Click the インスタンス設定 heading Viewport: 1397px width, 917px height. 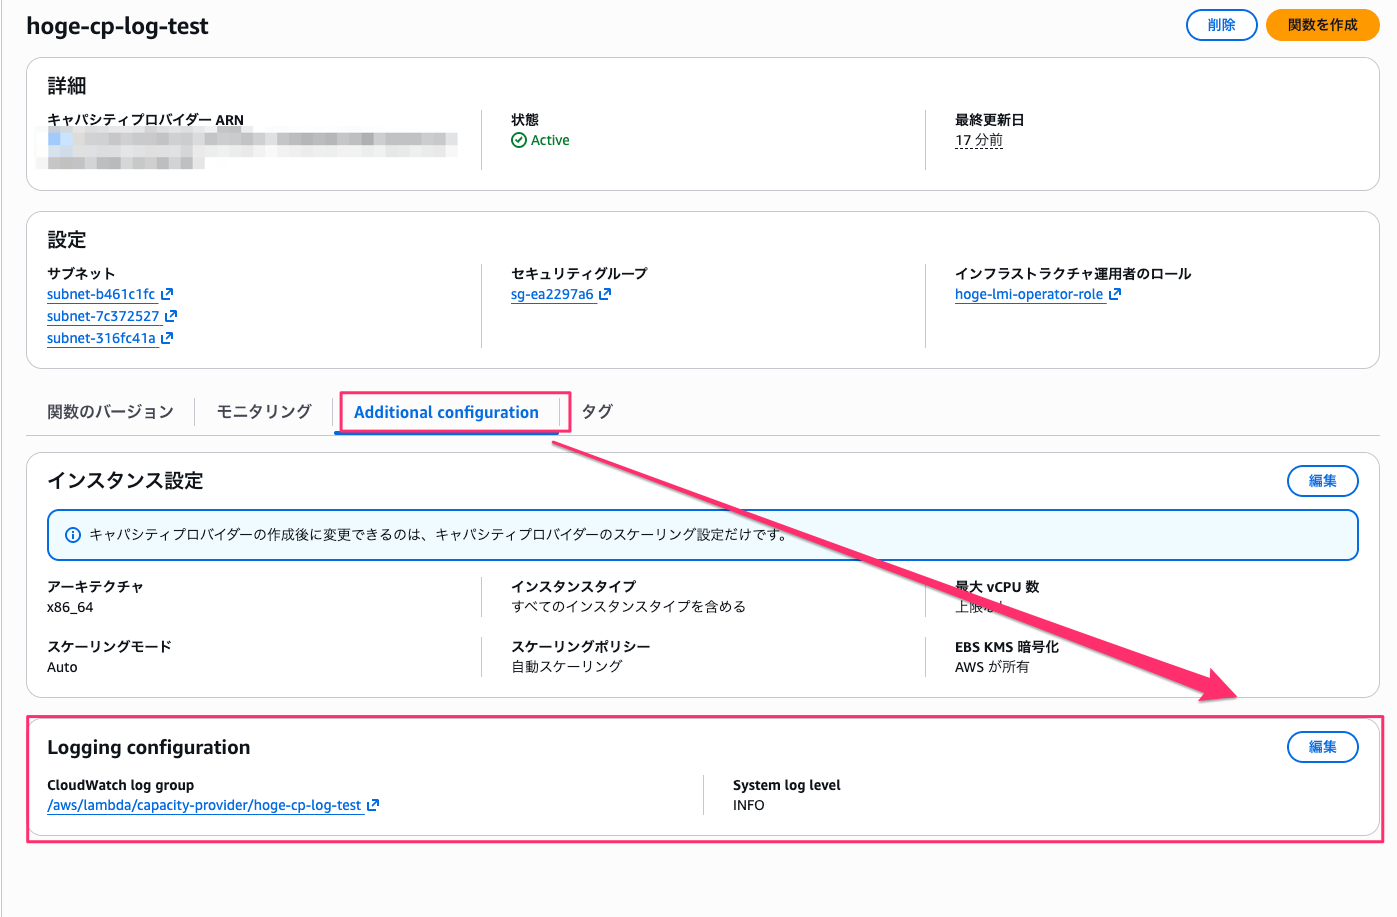click(x=125, y=481)
